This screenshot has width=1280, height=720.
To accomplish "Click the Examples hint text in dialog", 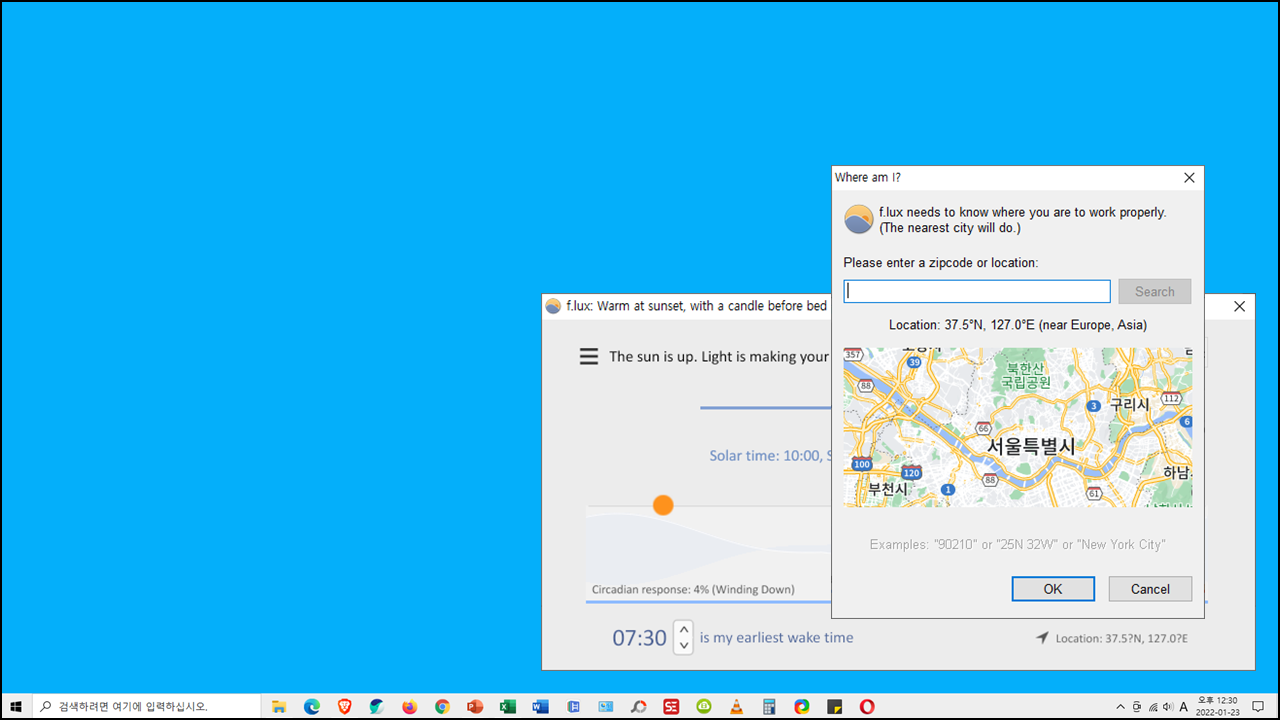I will point(1017,544).
